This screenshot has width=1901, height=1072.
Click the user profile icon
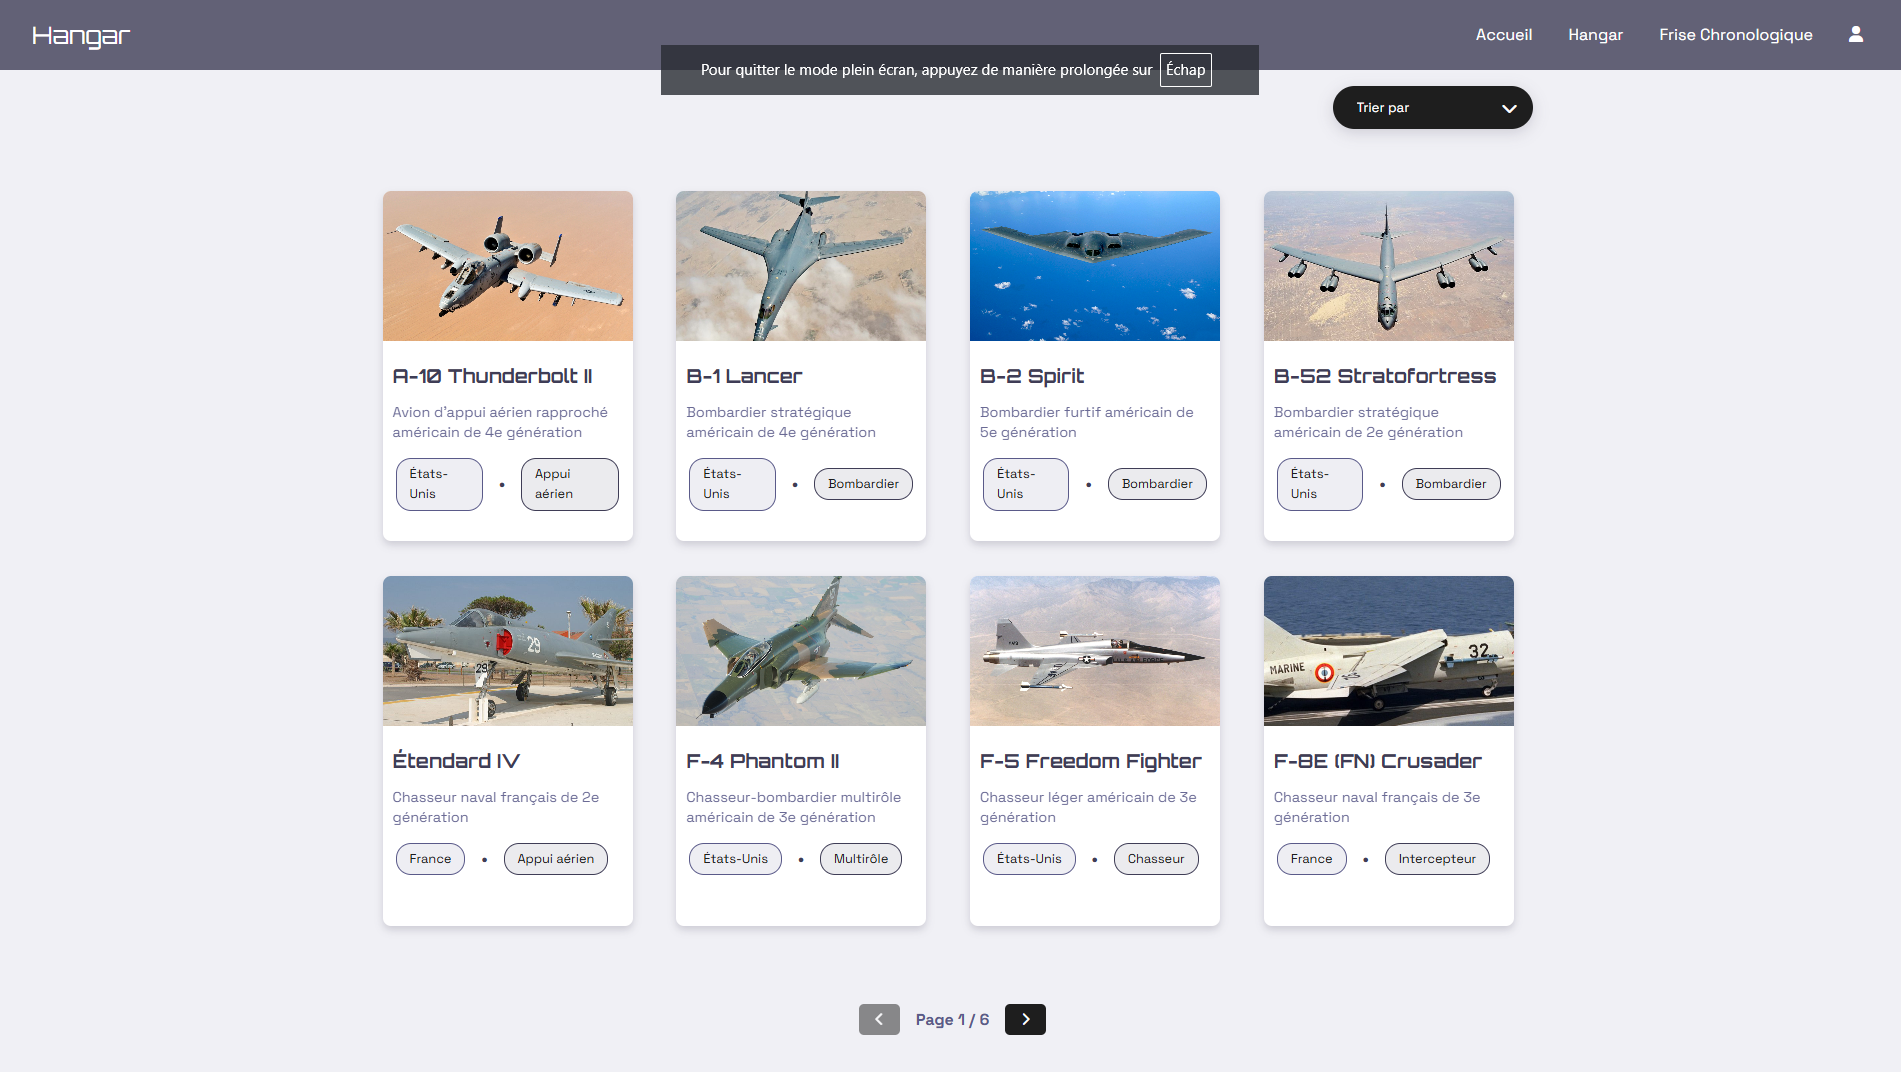pos(1855,35)
